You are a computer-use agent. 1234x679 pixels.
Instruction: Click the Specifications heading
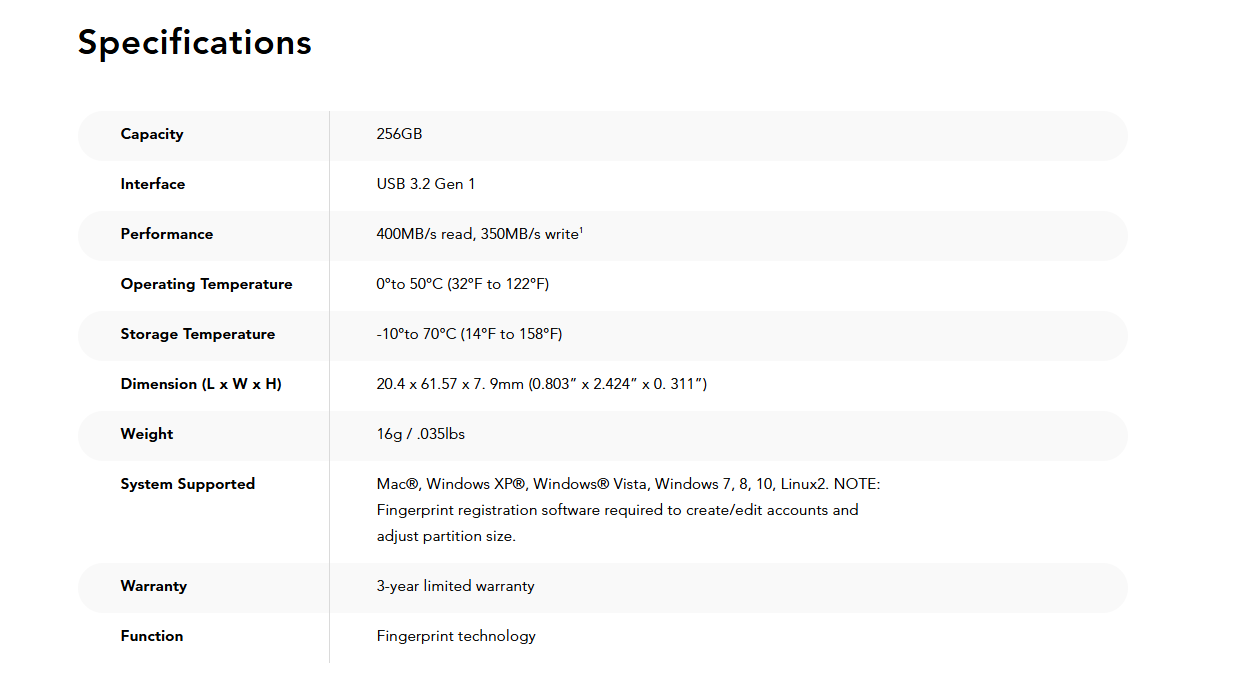tap(195, 43)
